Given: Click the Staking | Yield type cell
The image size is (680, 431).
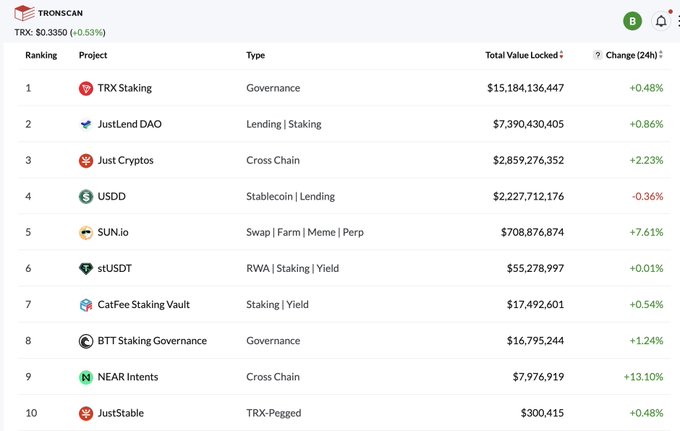Looking at the screenshot, I should pos(278,304).
